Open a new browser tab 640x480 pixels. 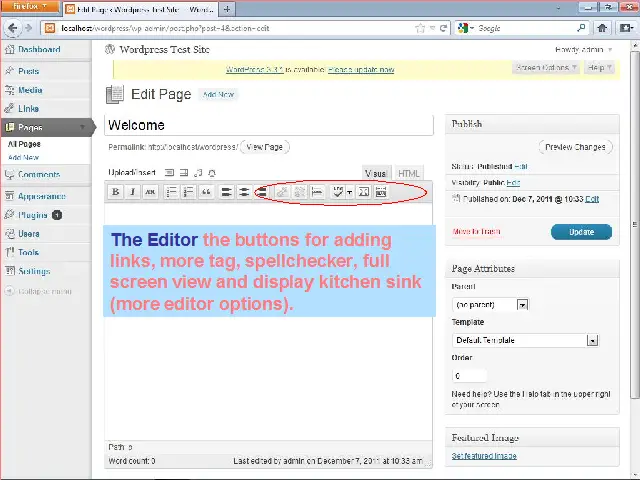pos(227,9)
